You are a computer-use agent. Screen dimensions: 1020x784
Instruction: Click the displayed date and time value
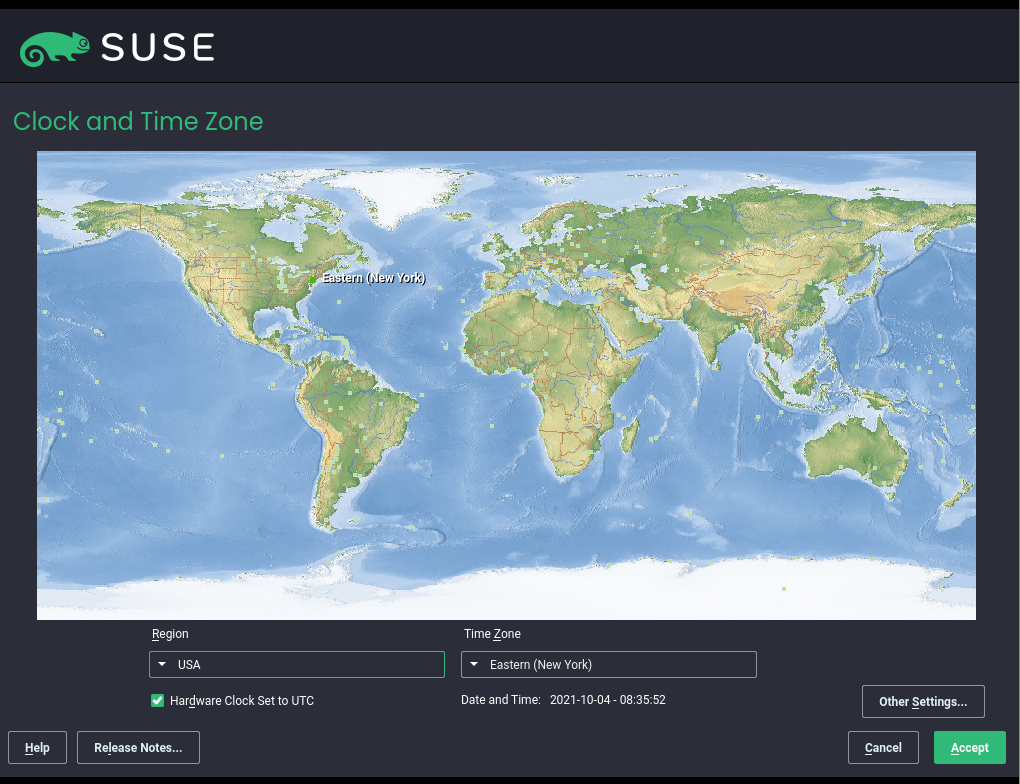[607, 700]
